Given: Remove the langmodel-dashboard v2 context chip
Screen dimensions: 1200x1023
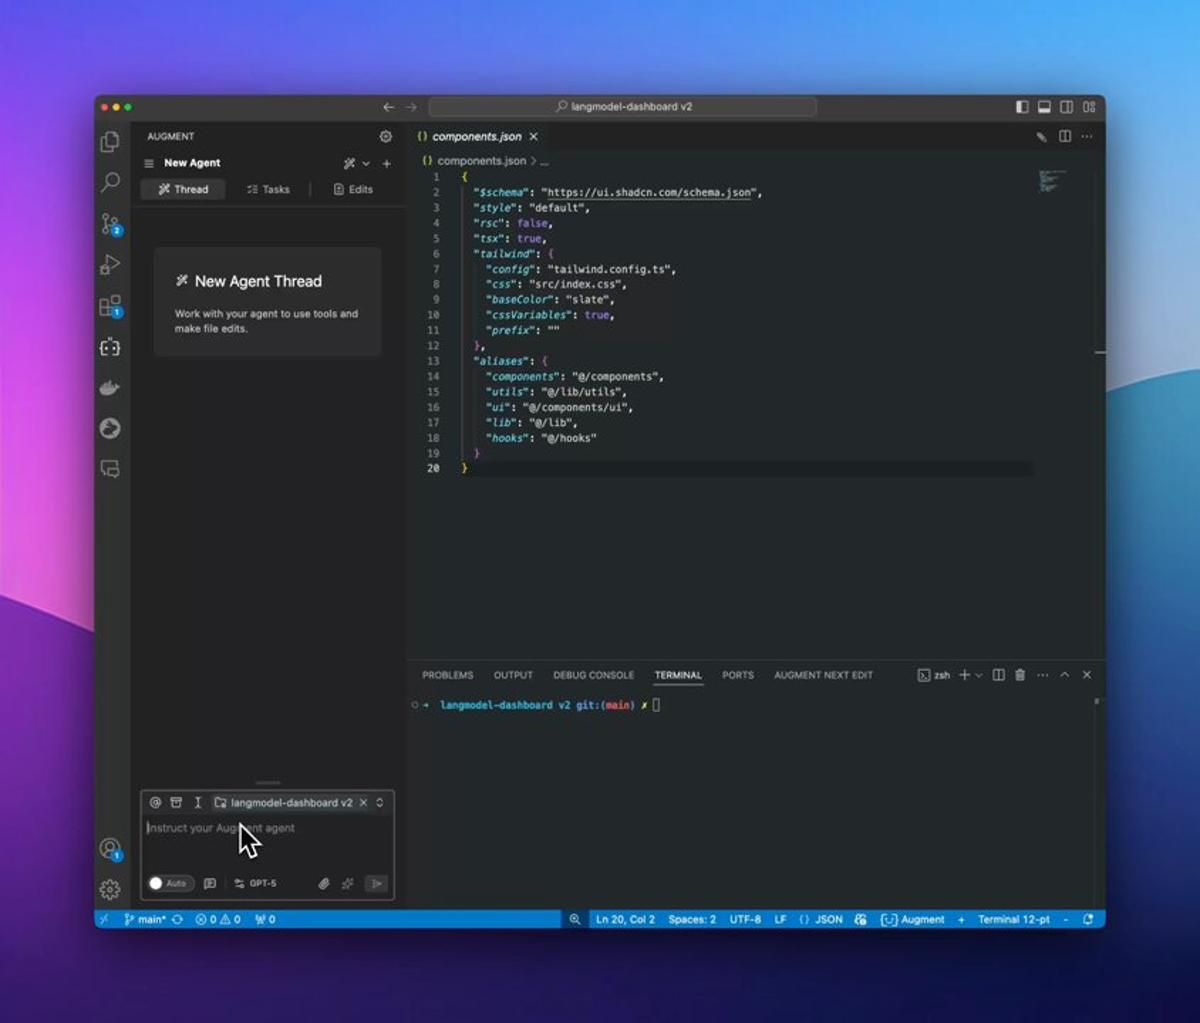Looking at the screenshot, I should pos(364,802).
